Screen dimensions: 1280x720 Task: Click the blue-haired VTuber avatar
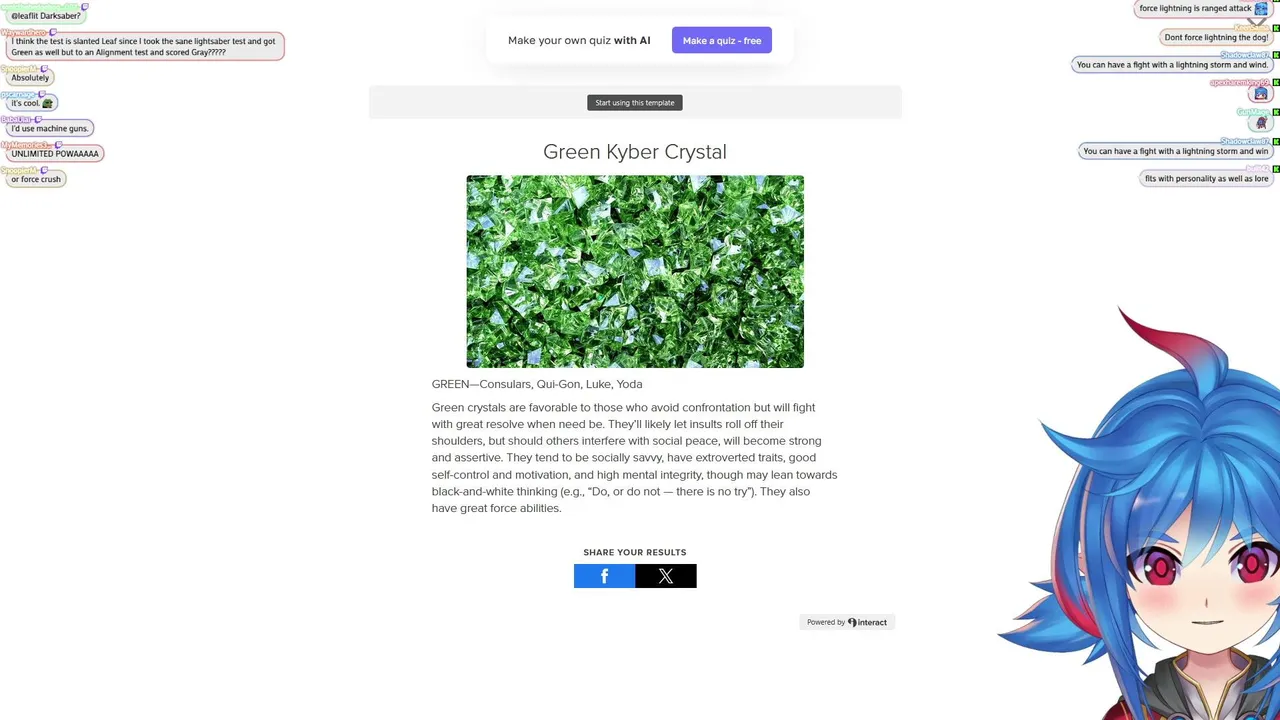tap(1150, 520)
